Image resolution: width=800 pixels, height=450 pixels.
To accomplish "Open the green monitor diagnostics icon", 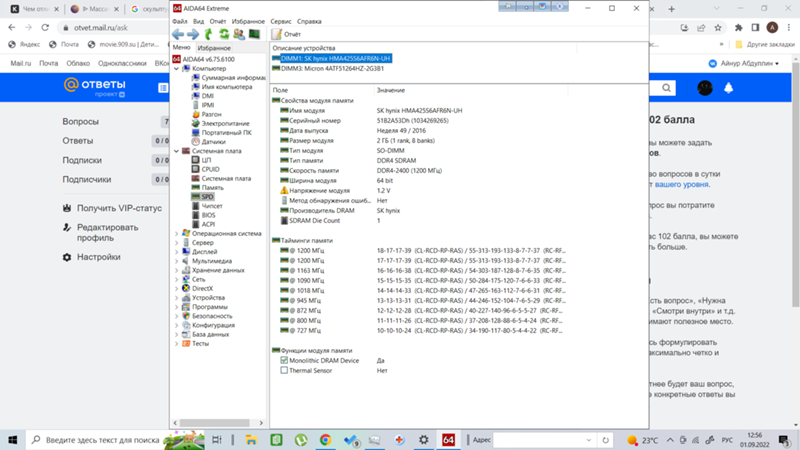I will [254, 34].
